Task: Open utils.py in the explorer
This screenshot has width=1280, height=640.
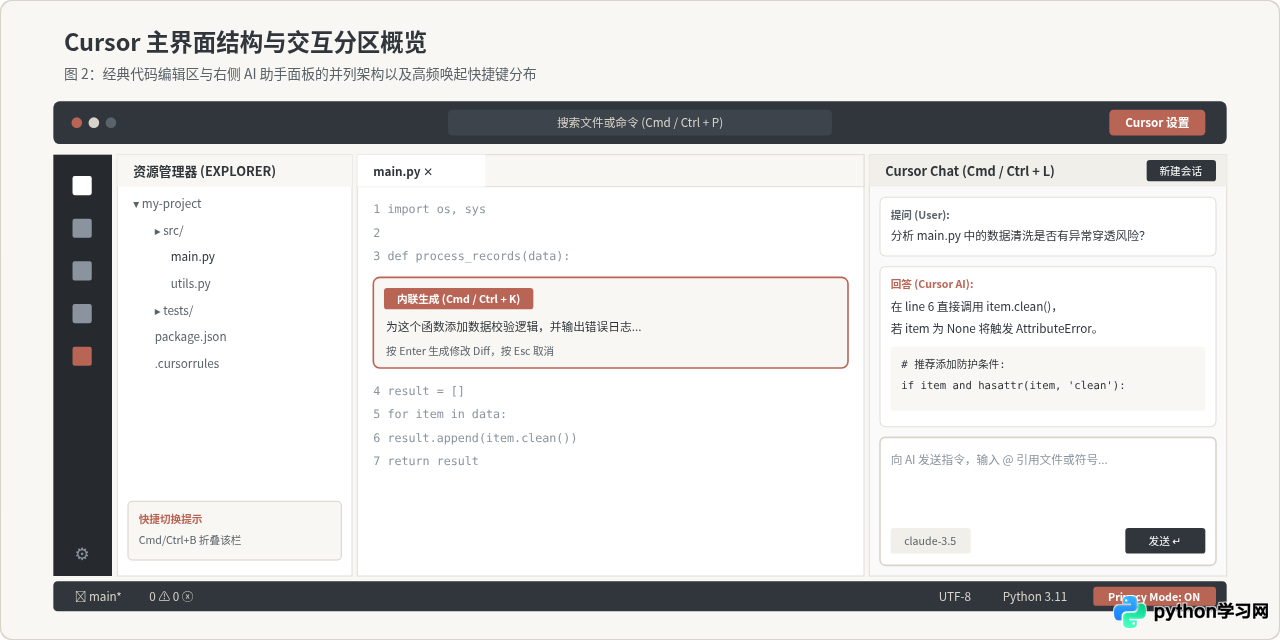Action: tap(190, 284)
